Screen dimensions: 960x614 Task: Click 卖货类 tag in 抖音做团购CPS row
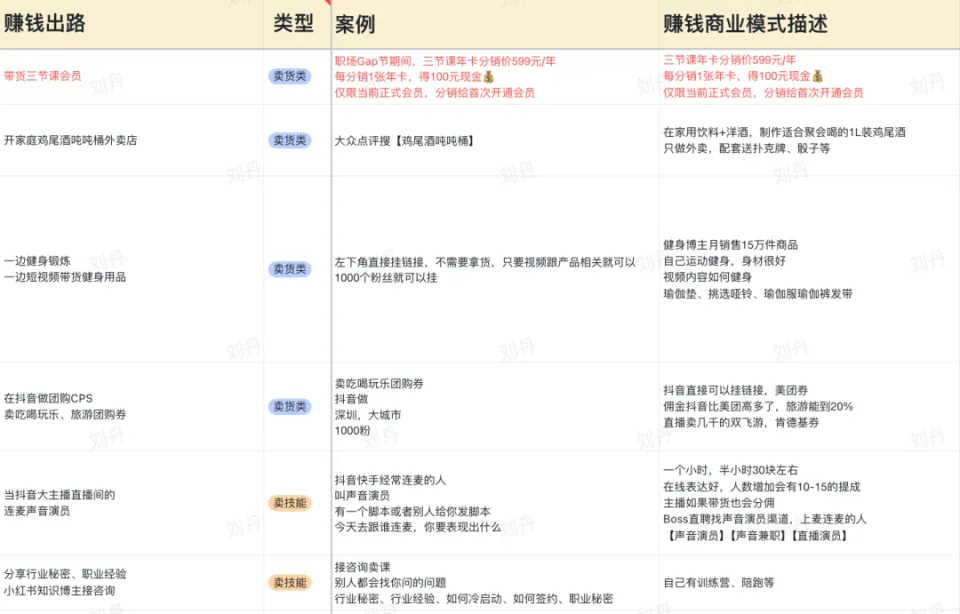[x=290, y=406]
